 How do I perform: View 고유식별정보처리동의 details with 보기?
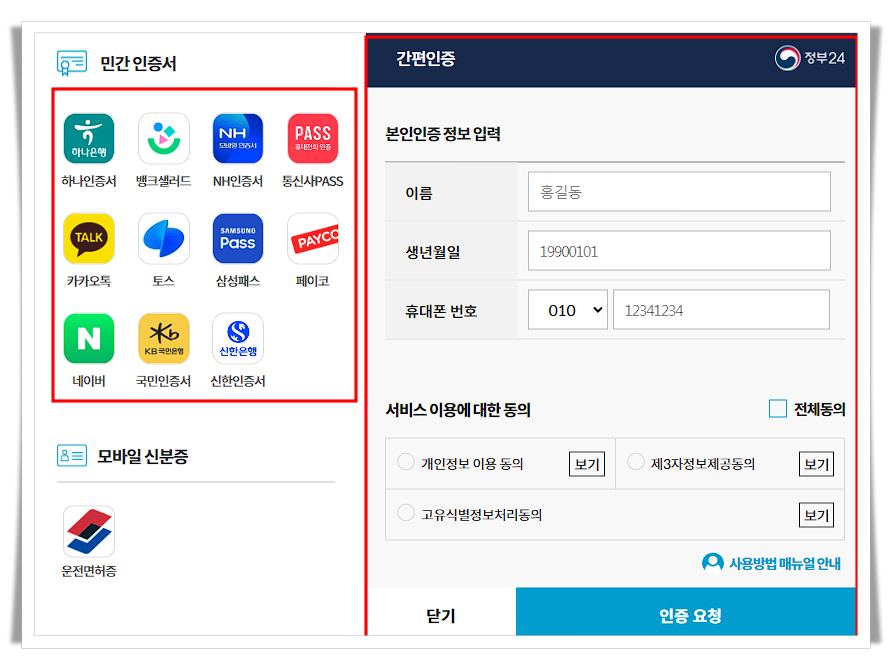pyautogui.click(x=816, y=515)
